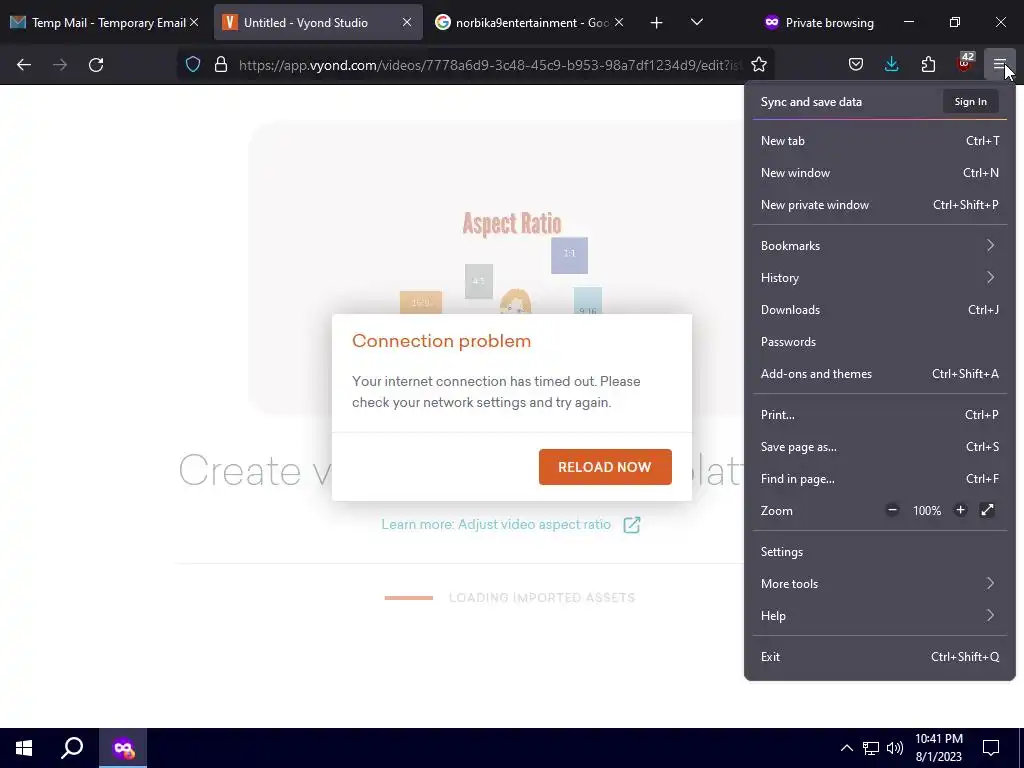1024x768 pixels.
Task: Enter full screen via the zoom row arrows icon
Action: 987,510
